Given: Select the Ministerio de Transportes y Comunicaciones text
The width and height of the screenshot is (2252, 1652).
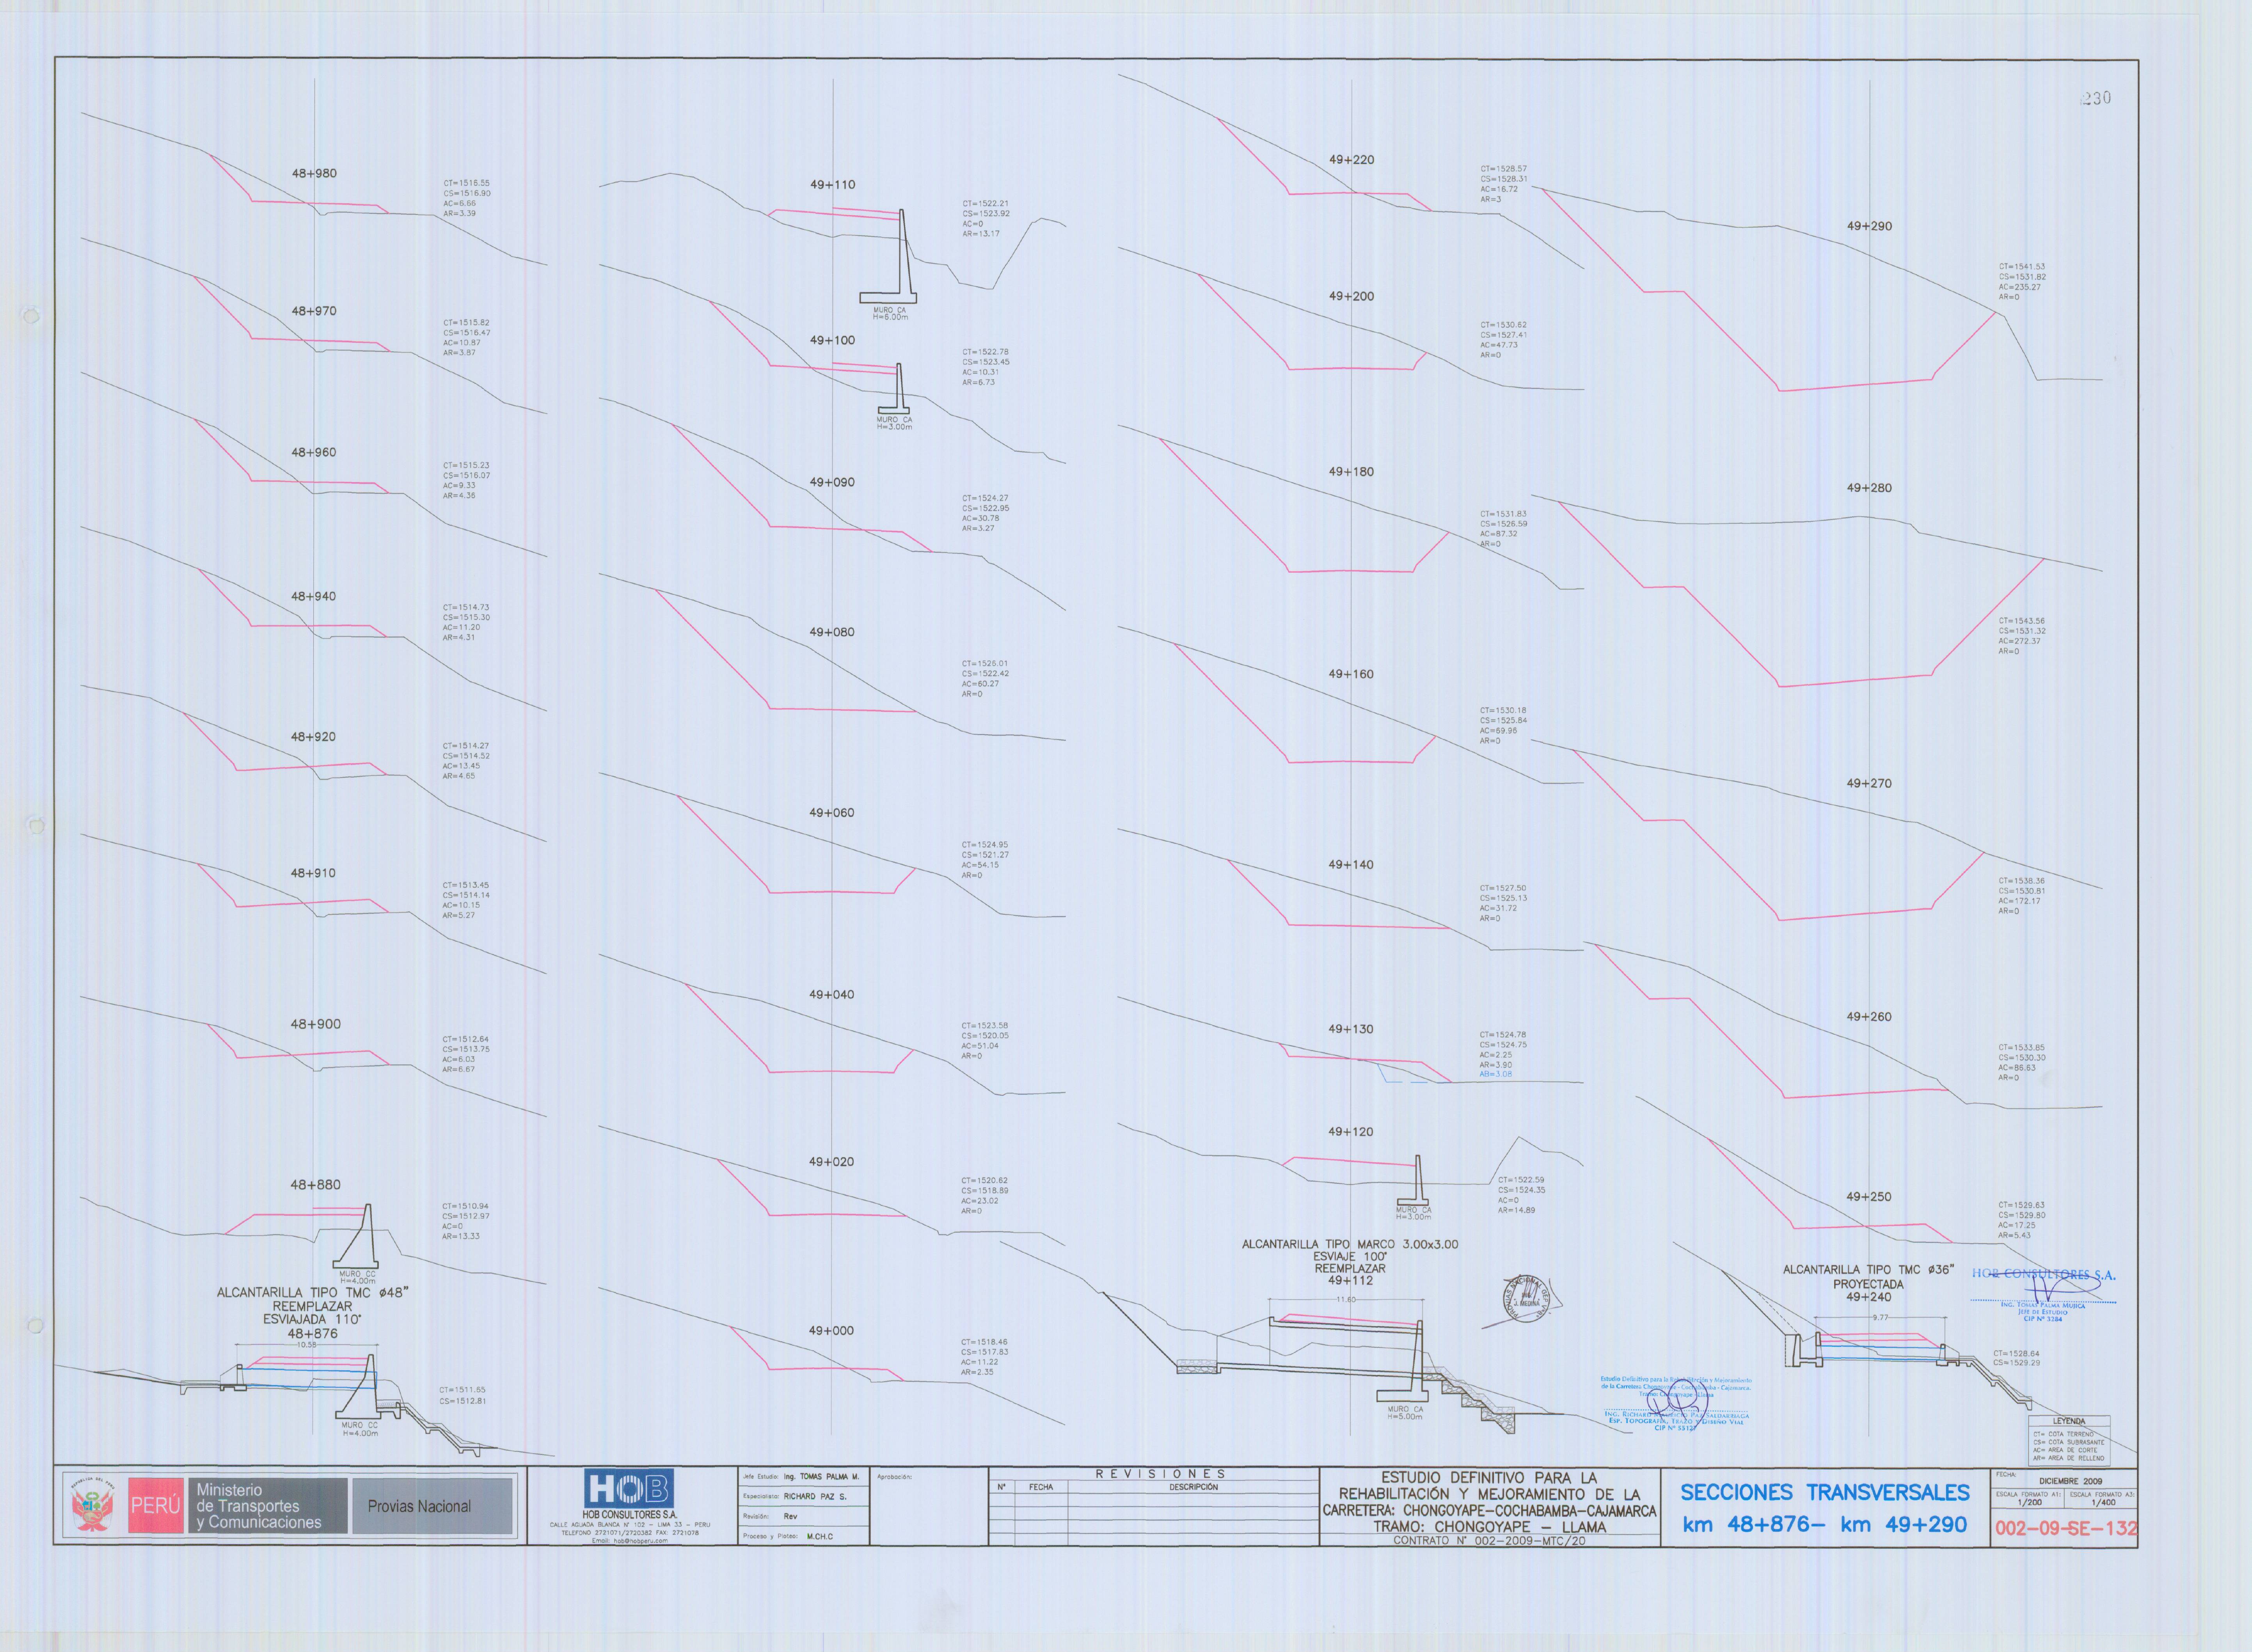Looking at the screenshot, I should pyautogui.click(x=259, y=1506).
